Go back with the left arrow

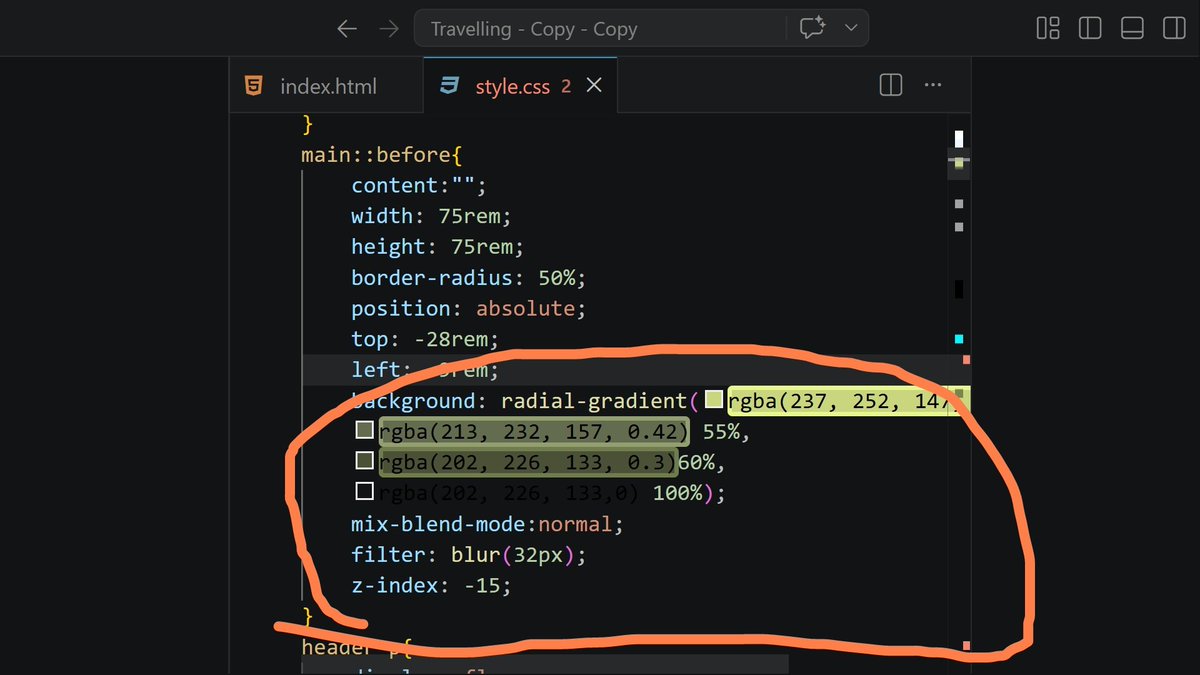point(347,29)
